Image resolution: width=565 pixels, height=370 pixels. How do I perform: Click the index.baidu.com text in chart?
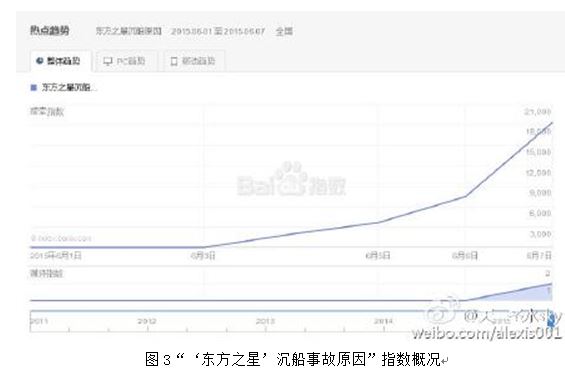coord(61,238)
